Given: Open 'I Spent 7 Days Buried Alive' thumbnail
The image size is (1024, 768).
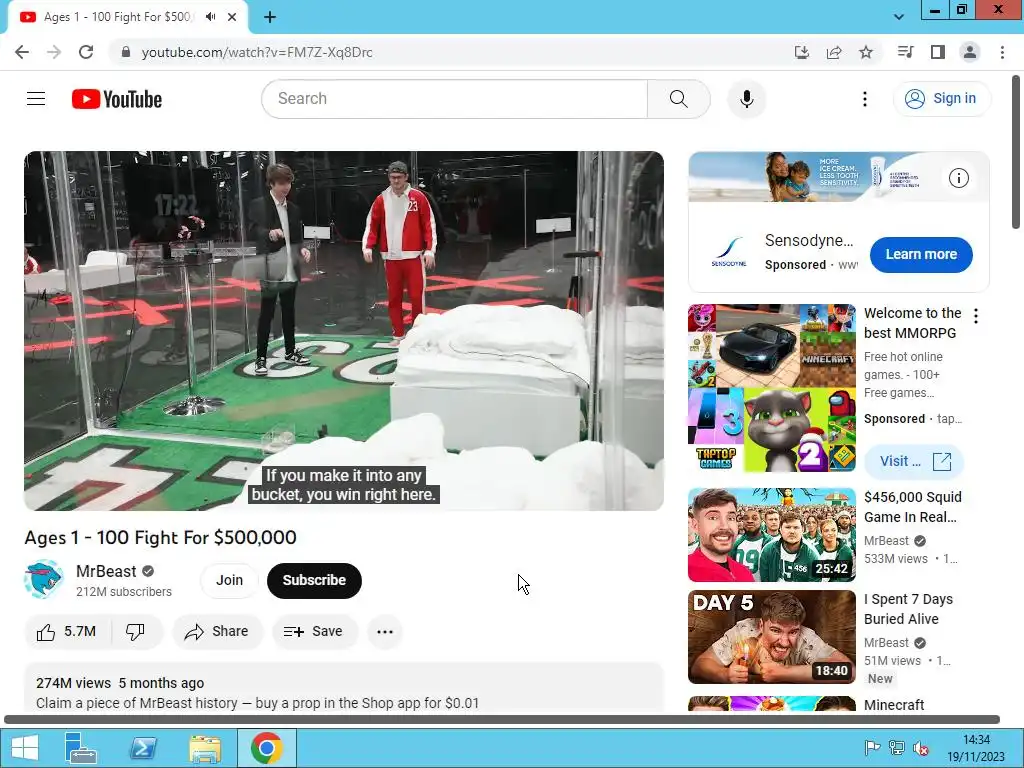Looking at the screenshot, I should pyautogui.click(x=771, y=637).
